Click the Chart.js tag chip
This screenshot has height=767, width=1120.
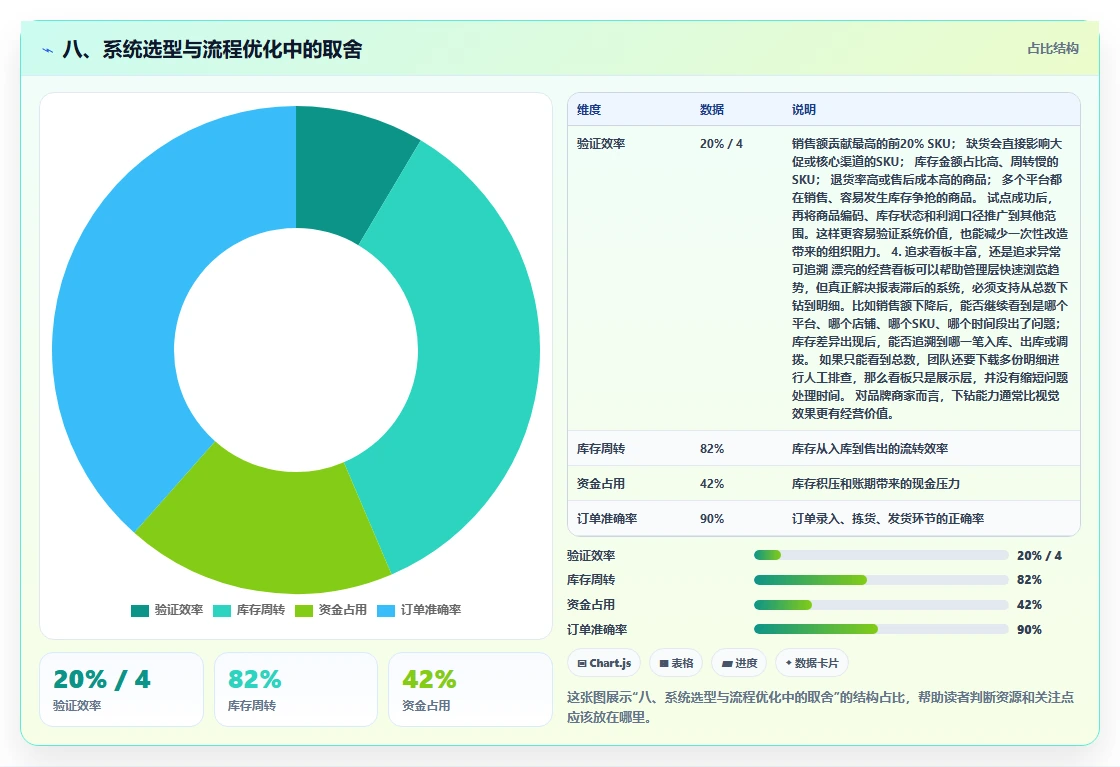[604, 663]
